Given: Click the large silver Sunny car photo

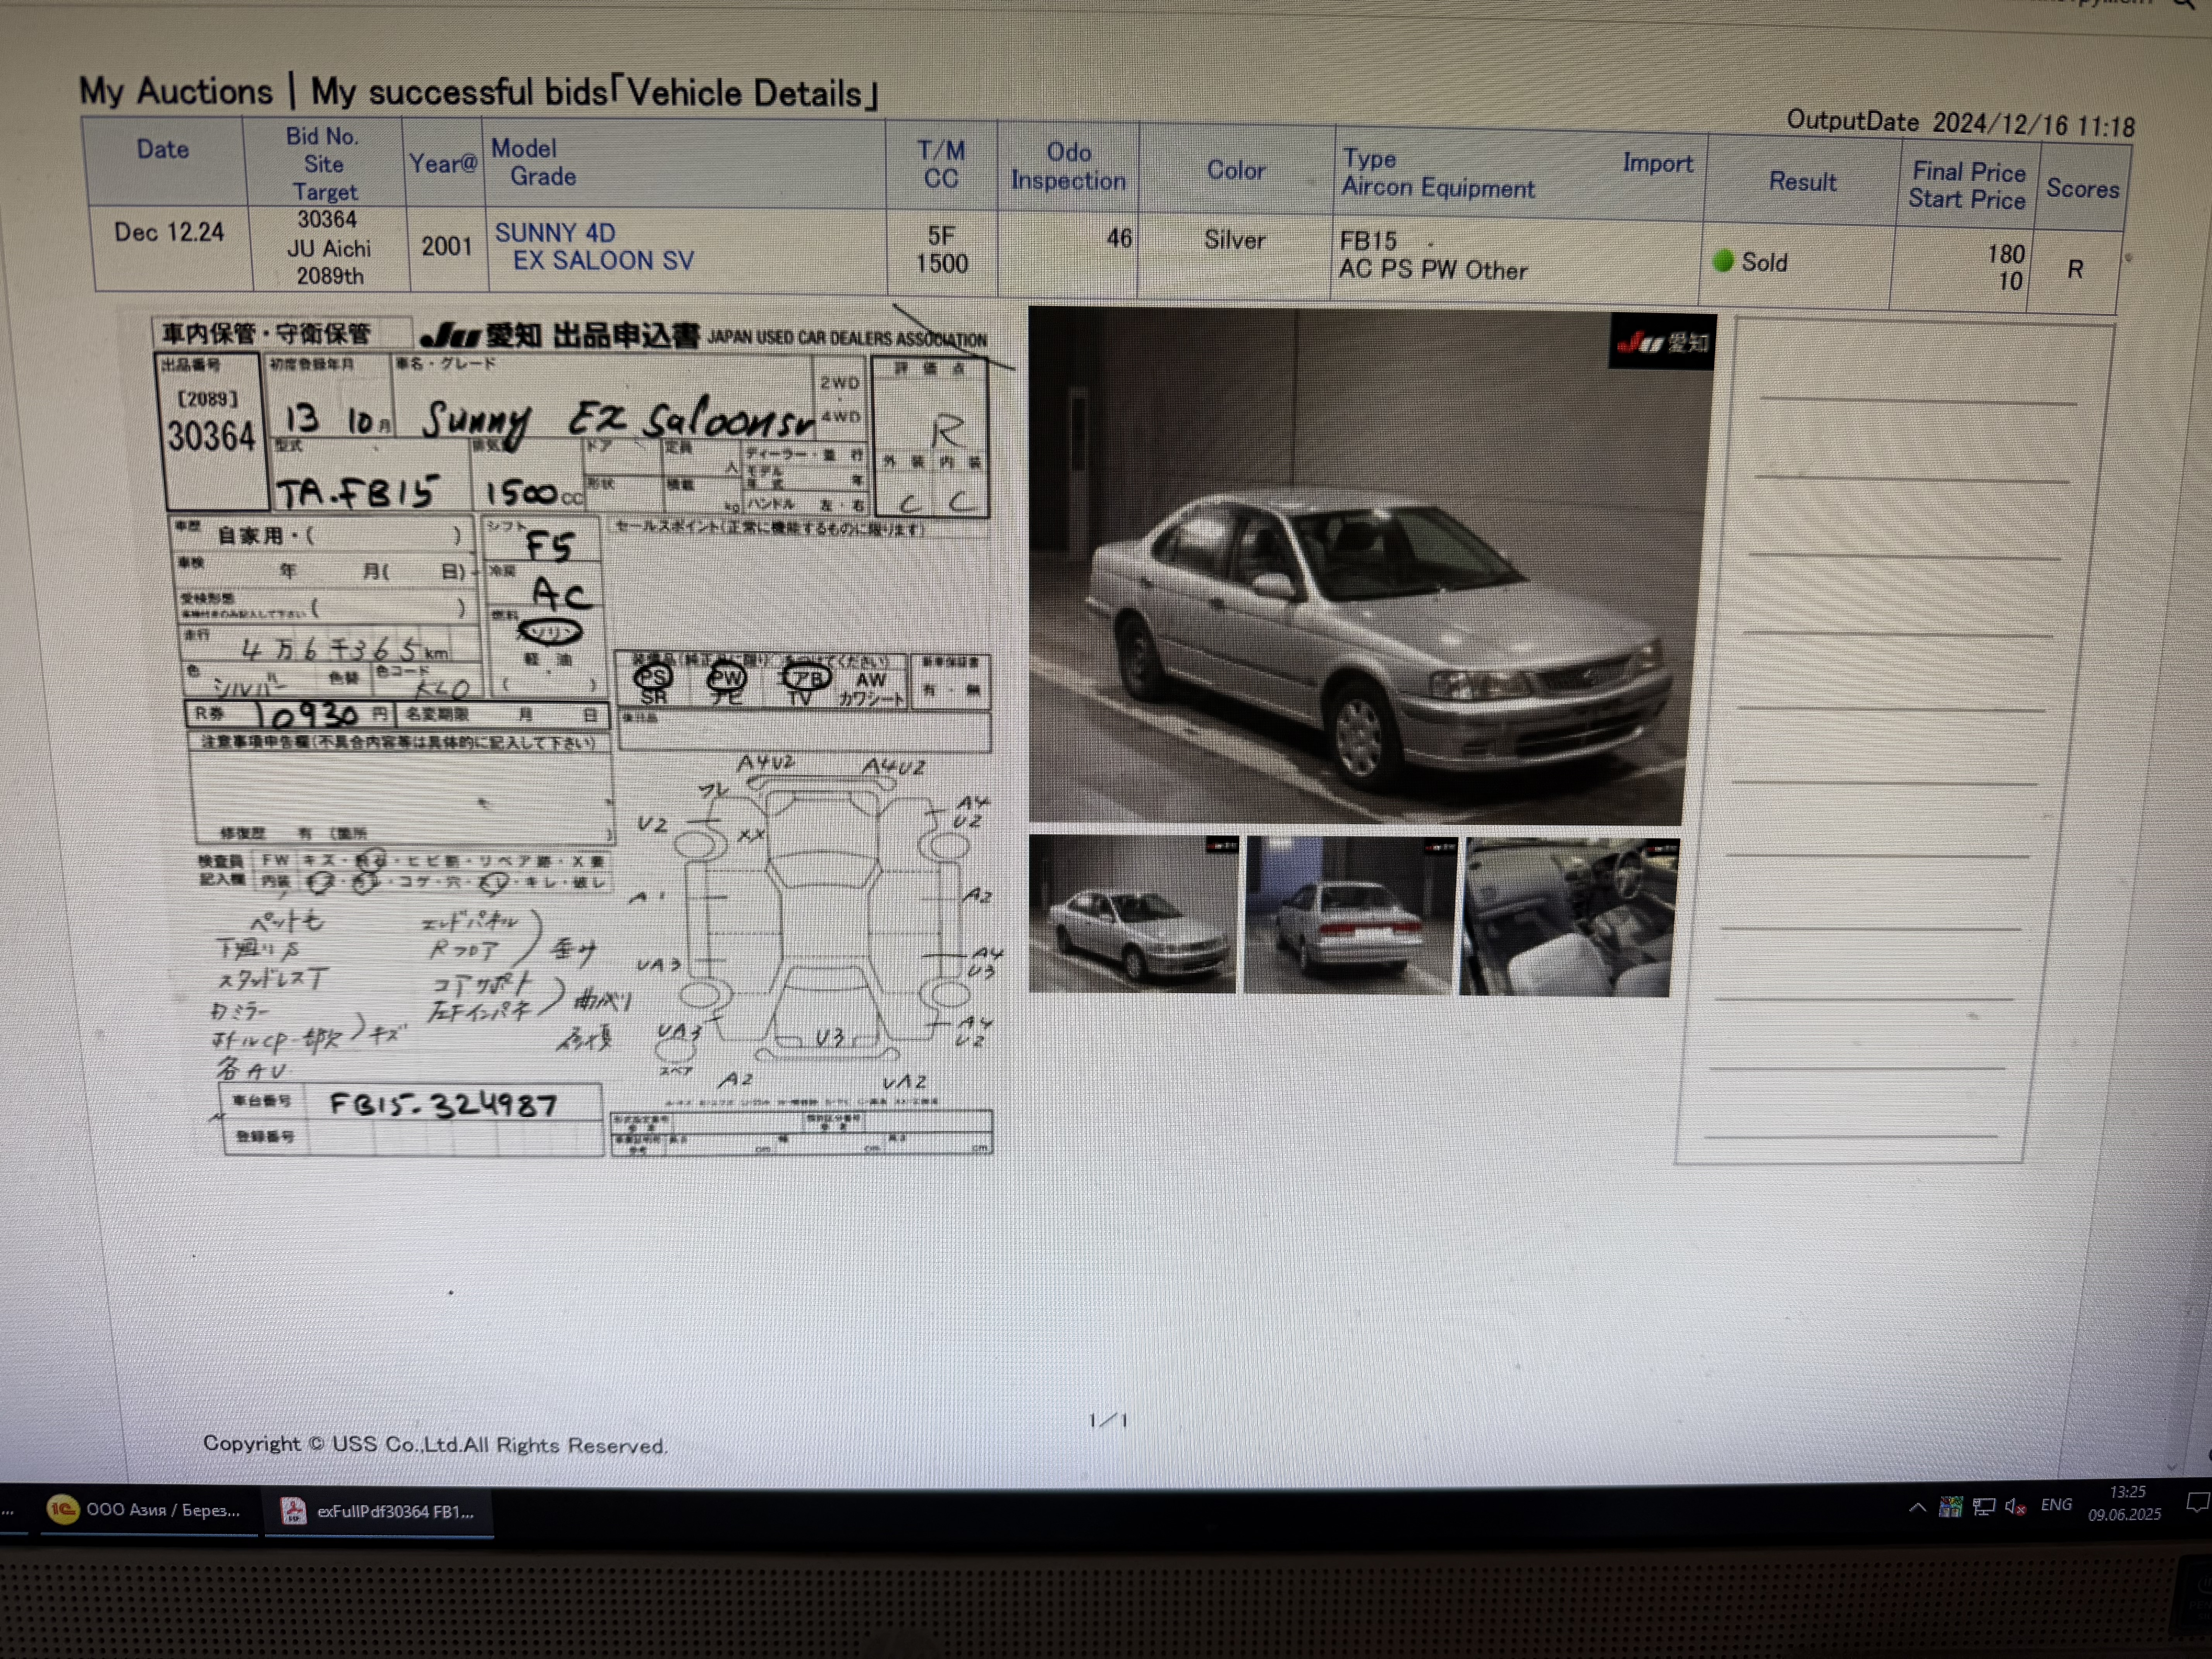Looking at the screenshot, I should (1370, 566).
